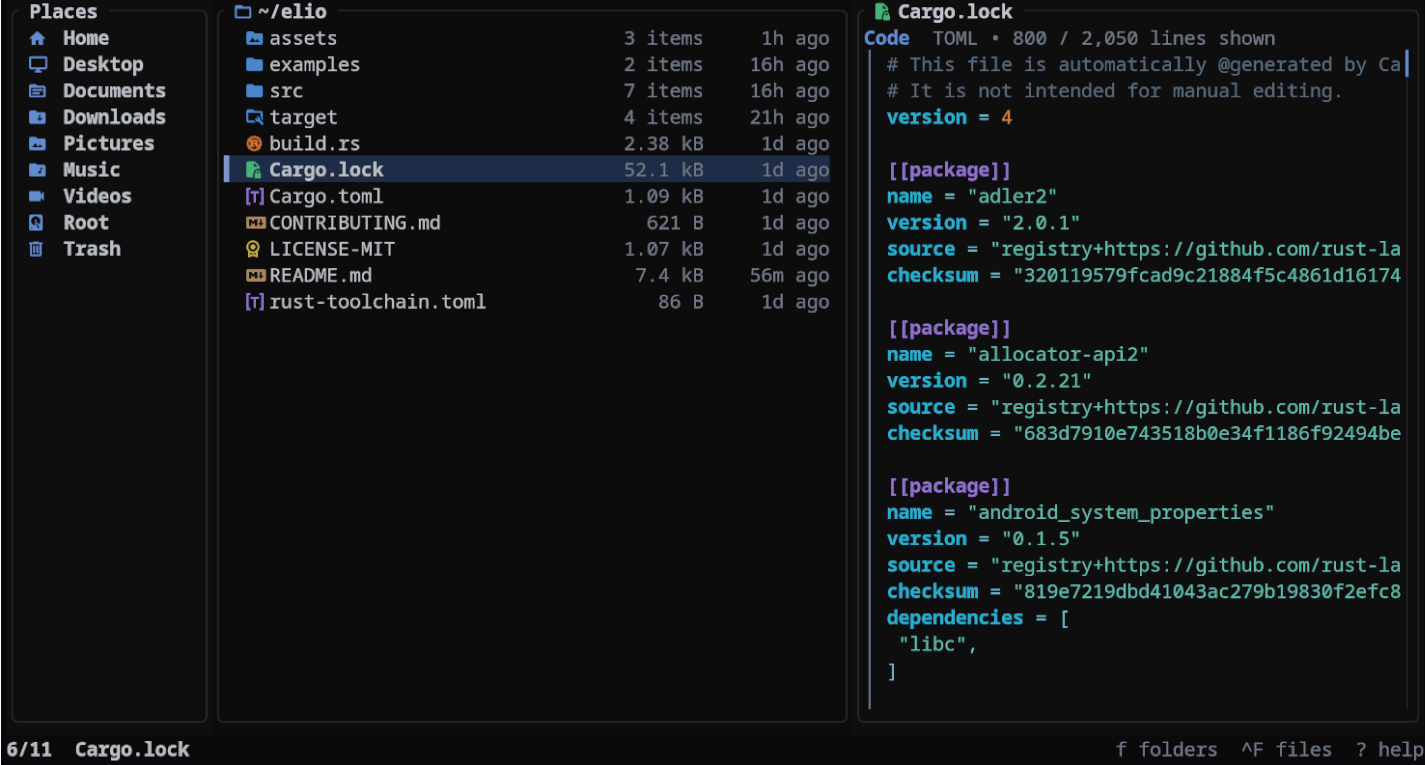
Task: Expand the src directory
Action: 286,91
